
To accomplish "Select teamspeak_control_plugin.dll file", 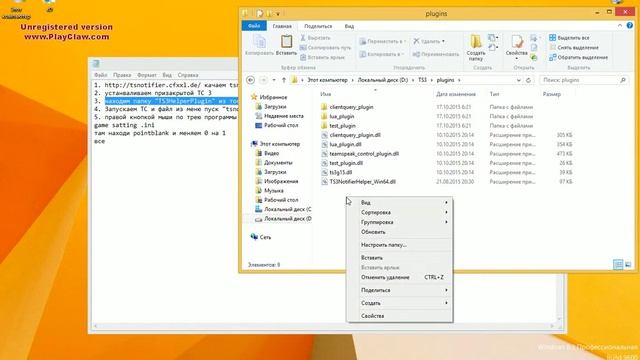I will 360,153.
